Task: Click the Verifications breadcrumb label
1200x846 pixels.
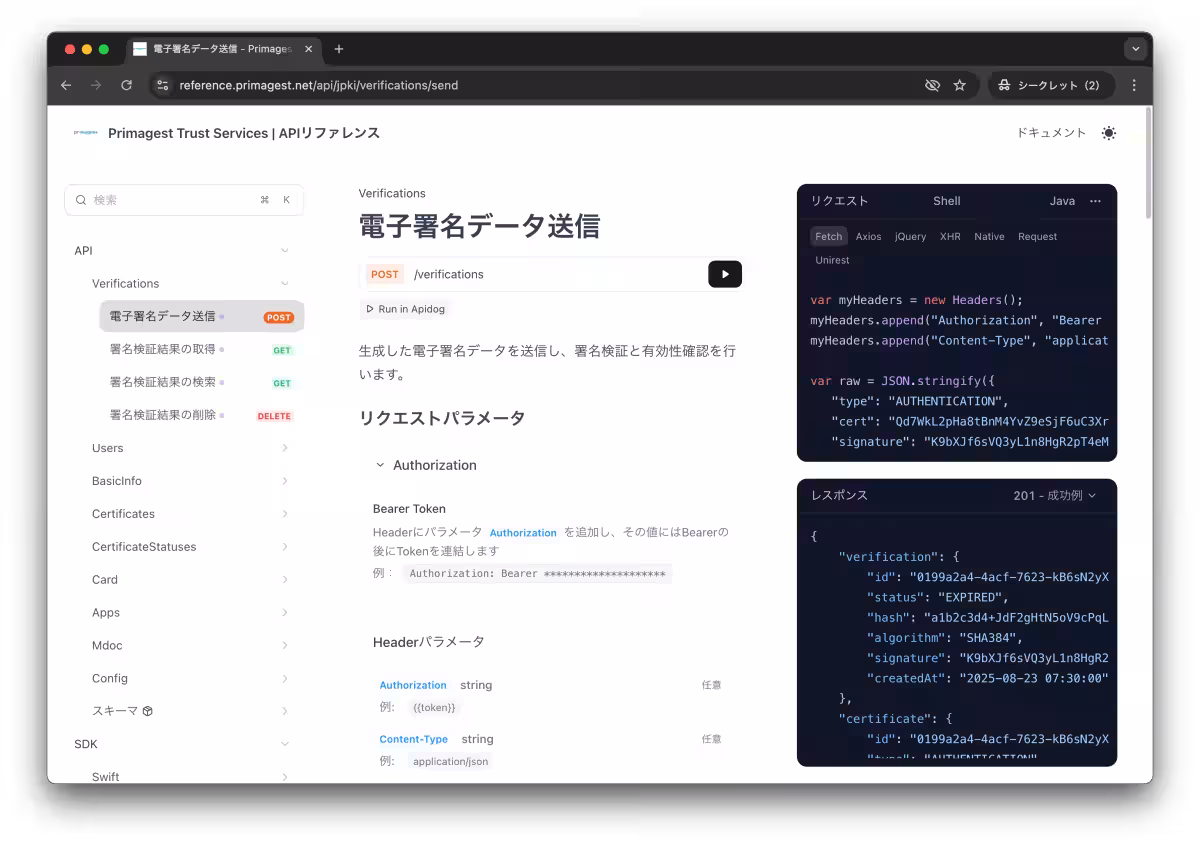Action: (392, 193)
